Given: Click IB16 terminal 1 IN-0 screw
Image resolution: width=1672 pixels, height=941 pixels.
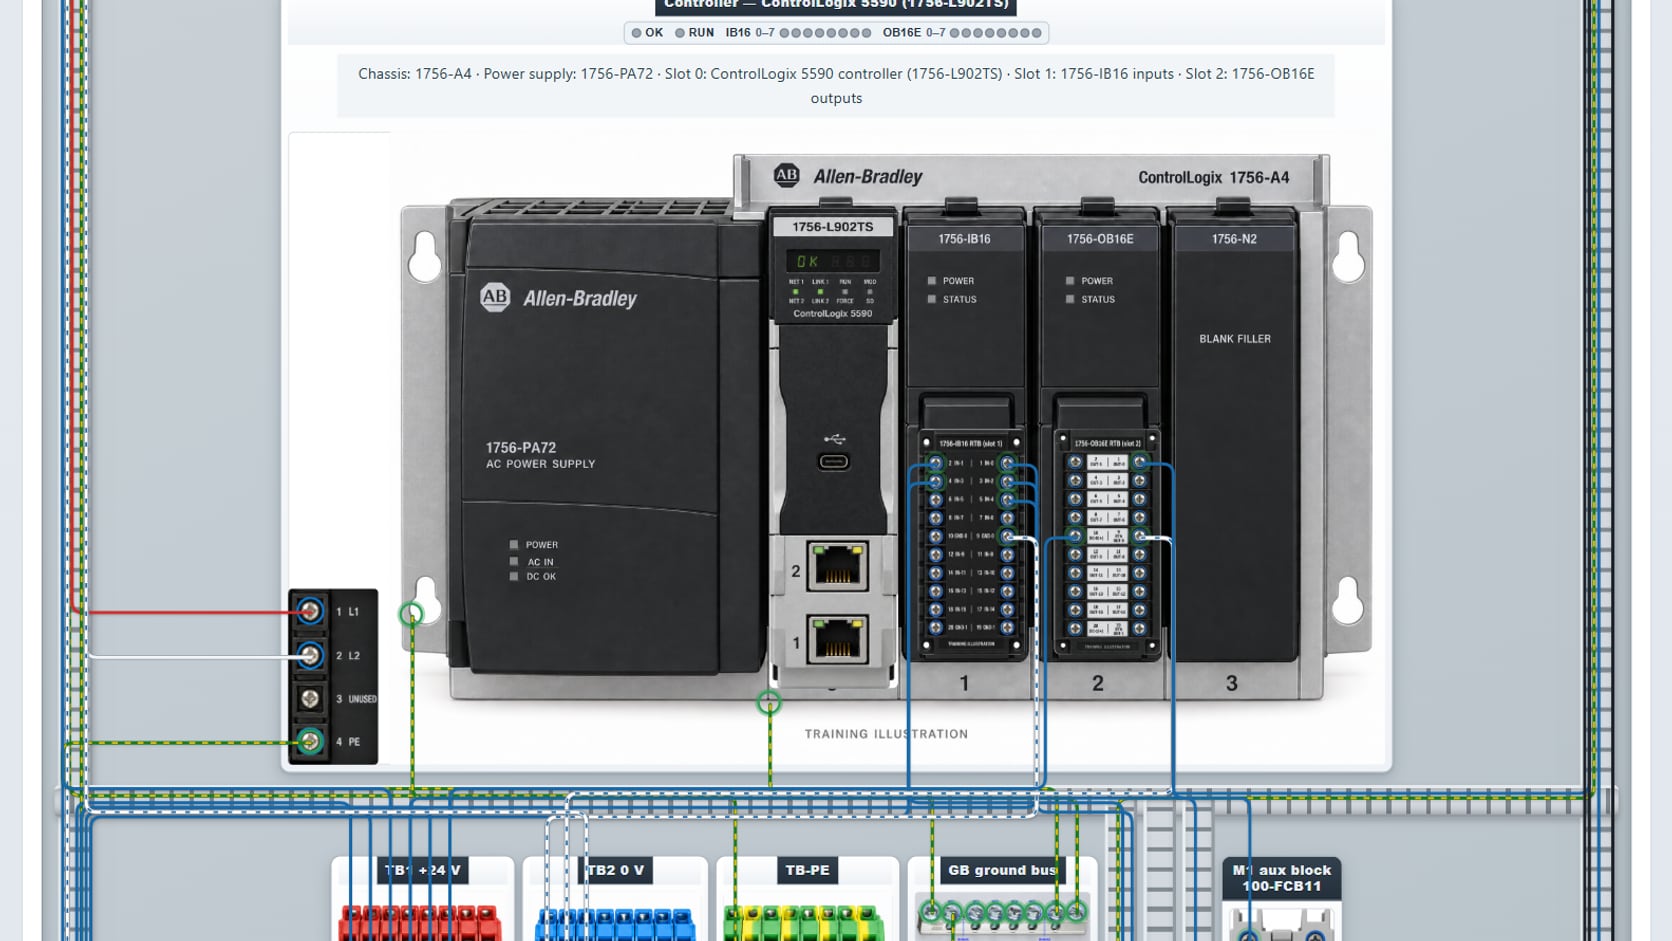Looking at the screenshot, I should [1007, 463].
